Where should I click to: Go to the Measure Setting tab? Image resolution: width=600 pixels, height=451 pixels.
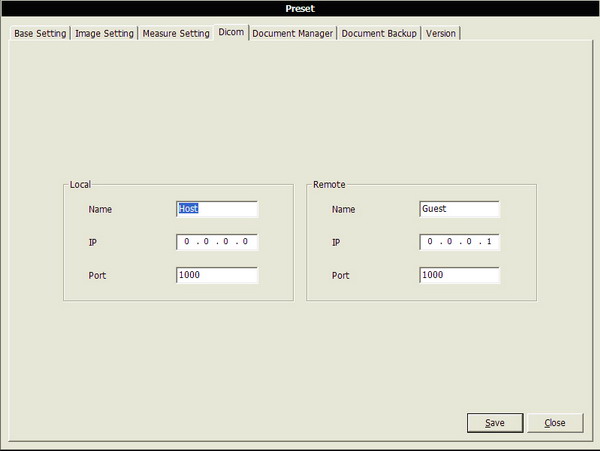175,33
